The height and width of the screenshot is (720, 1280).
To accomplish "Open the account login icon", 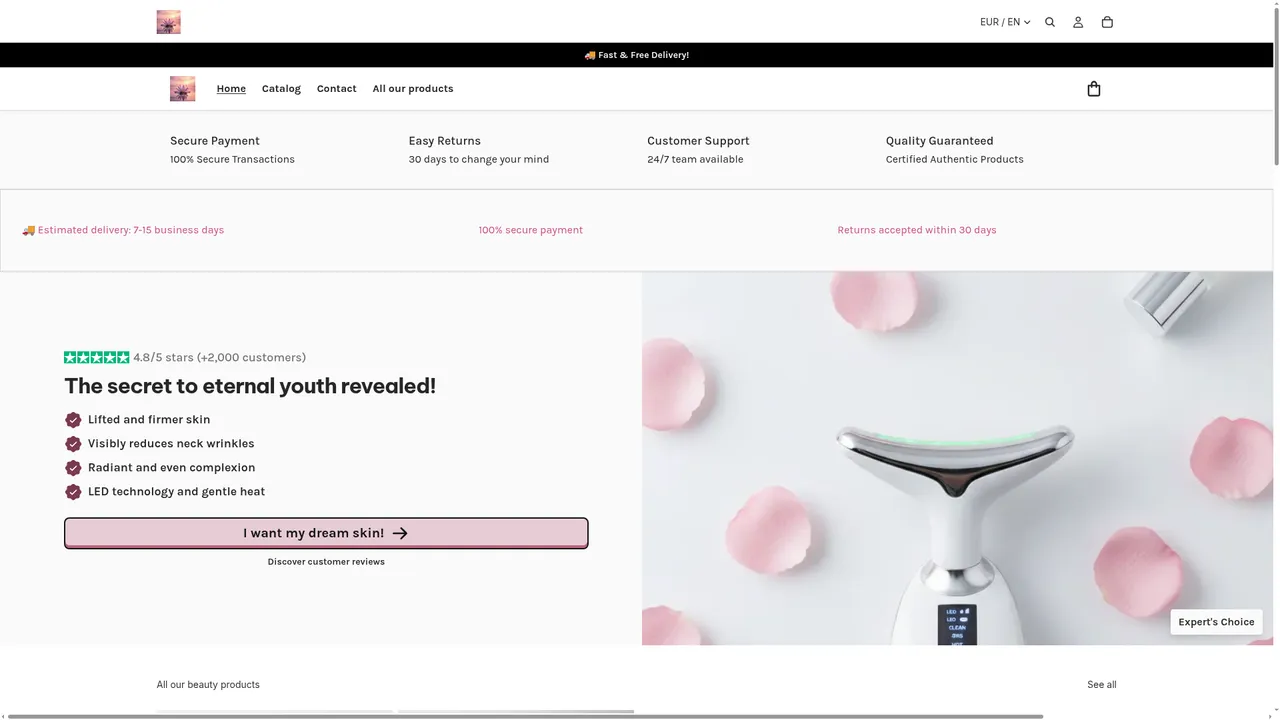I will click(1078, 22).
